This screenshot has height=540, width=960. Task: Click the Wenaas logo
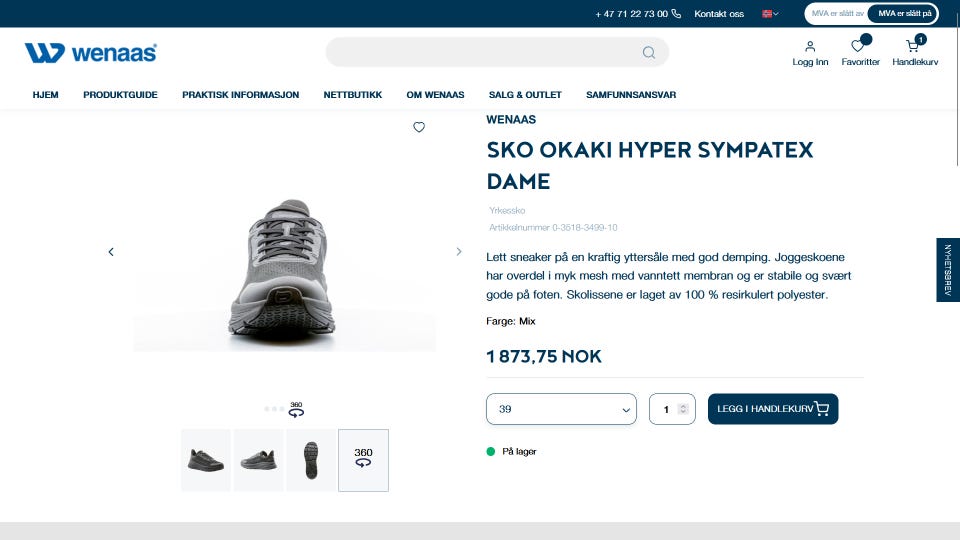coord(91,53)
